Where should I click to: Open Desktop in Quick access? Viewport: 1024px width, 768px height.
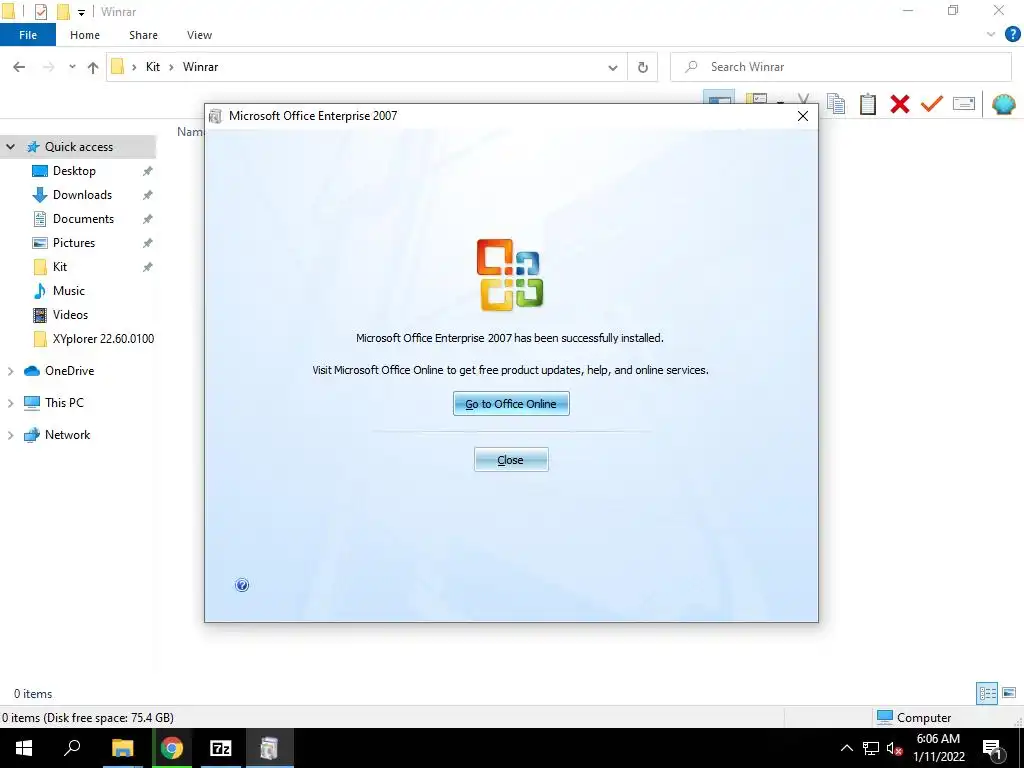click(x=74, y=171)
